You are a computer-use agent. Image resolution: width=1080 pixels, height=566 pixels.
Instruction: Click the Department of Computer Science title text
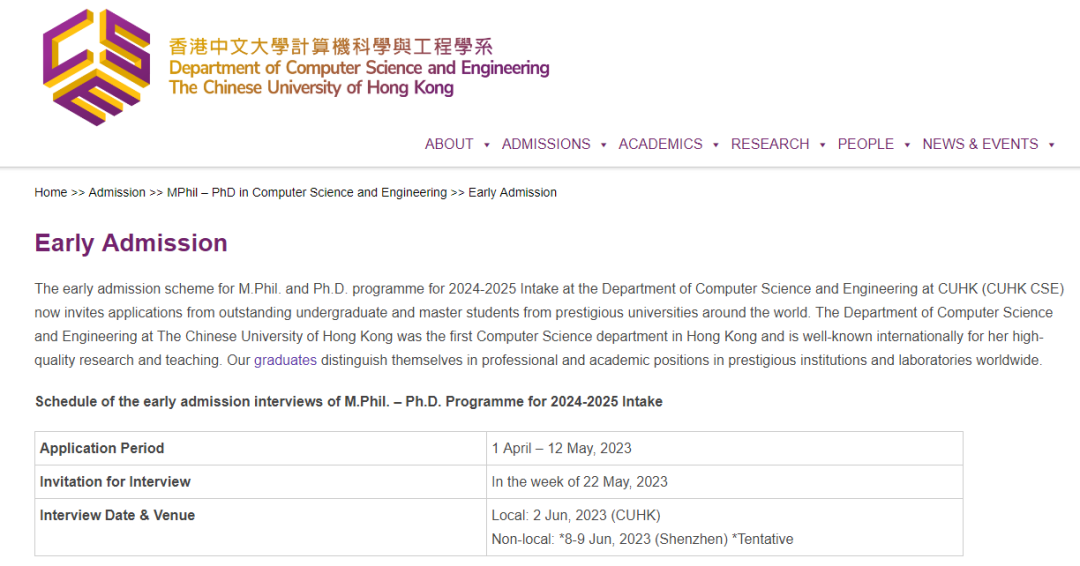359,68
